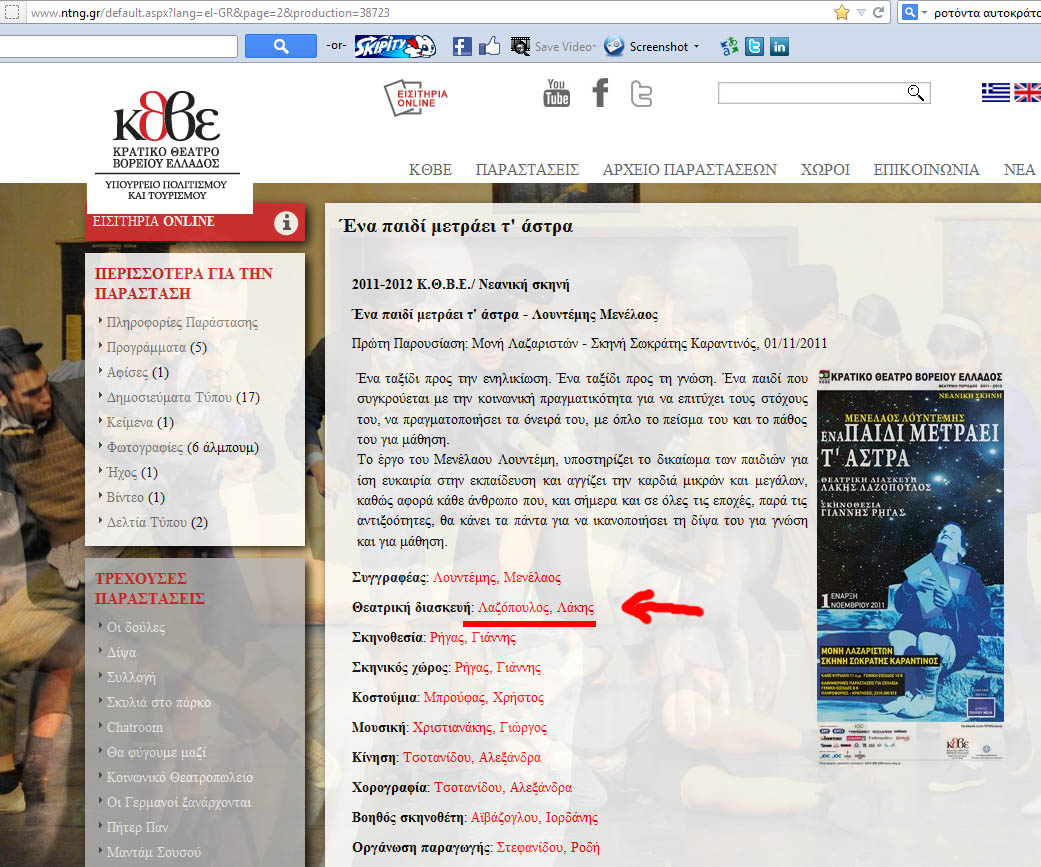
Task: Open Φωτογραφίες (6 άλμπουμ) link
Action: point(183,447)
